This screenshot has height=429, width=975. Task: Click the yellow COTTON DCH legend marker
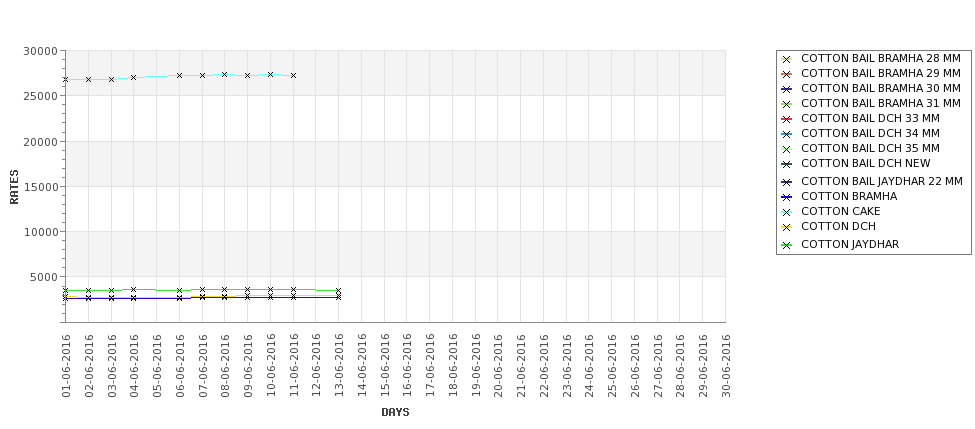787,227
